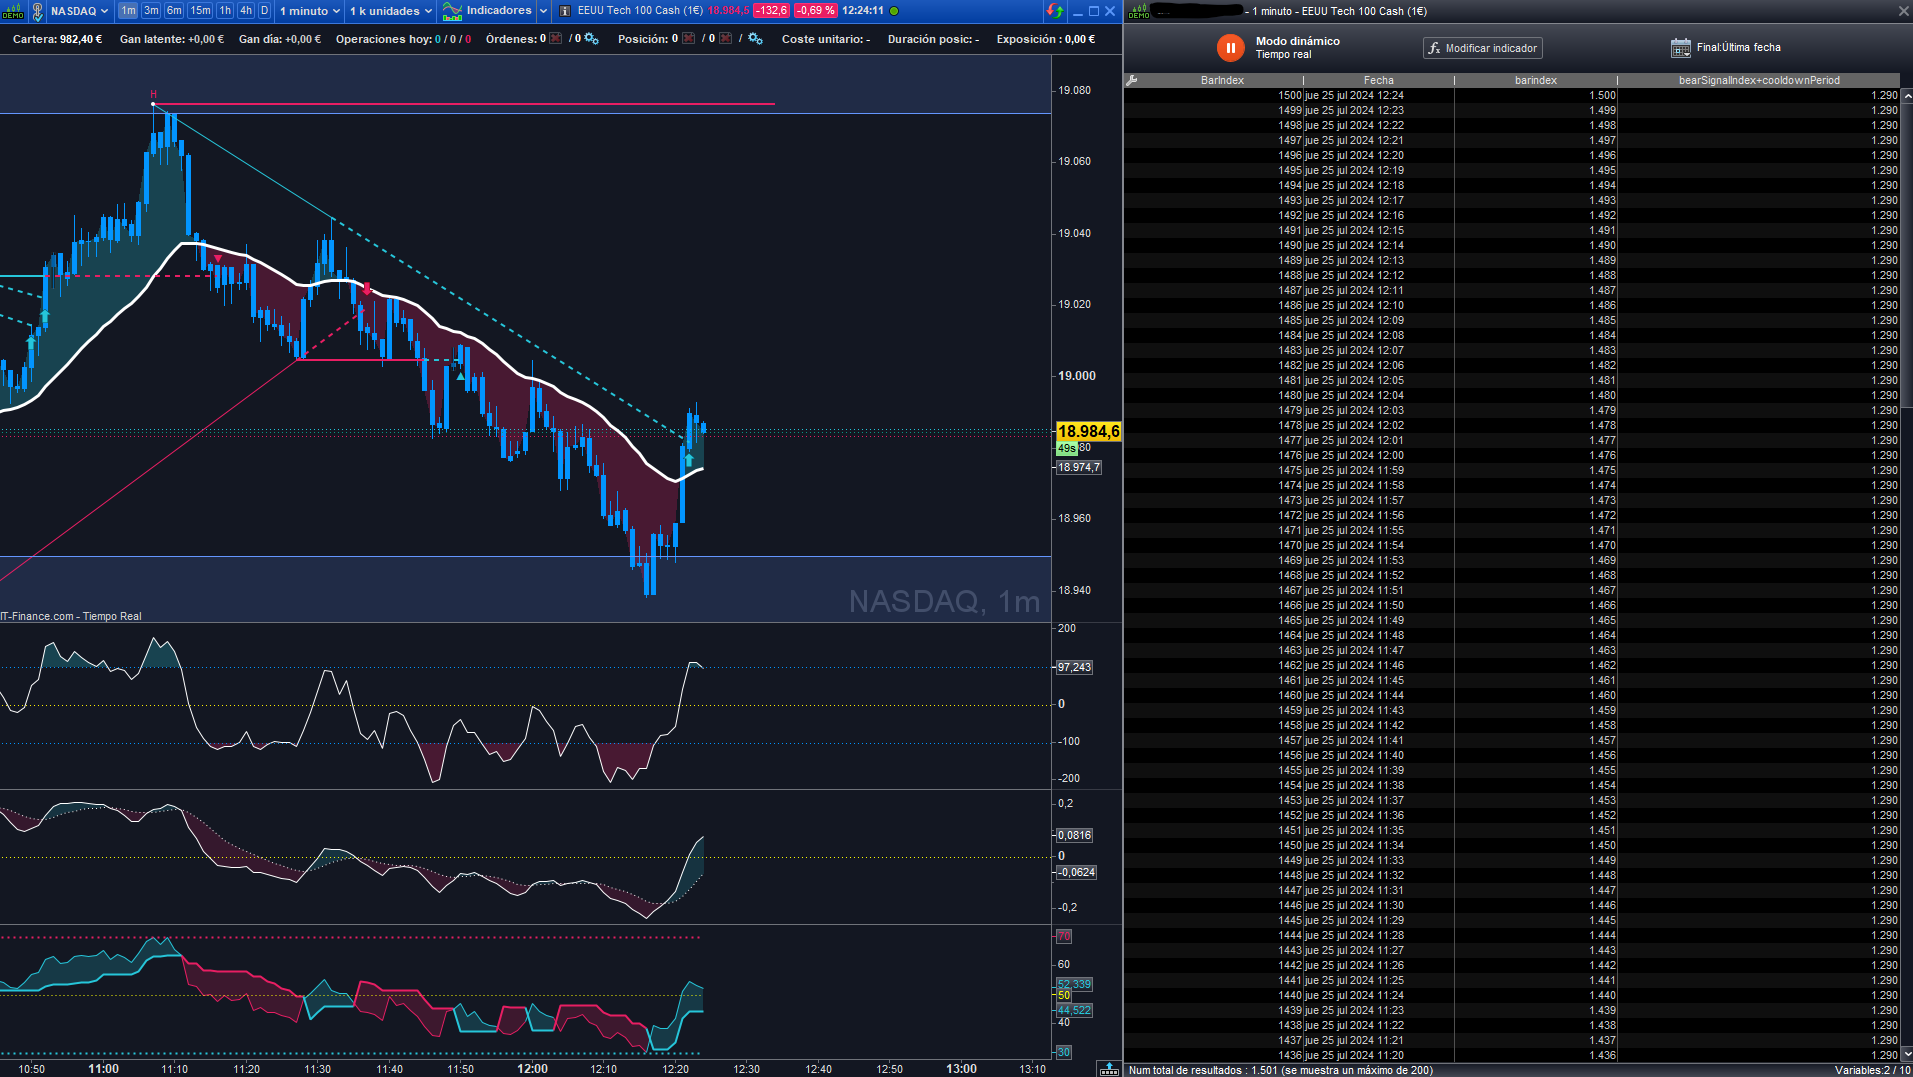Select the 4h timeframe button

(246, 11)
